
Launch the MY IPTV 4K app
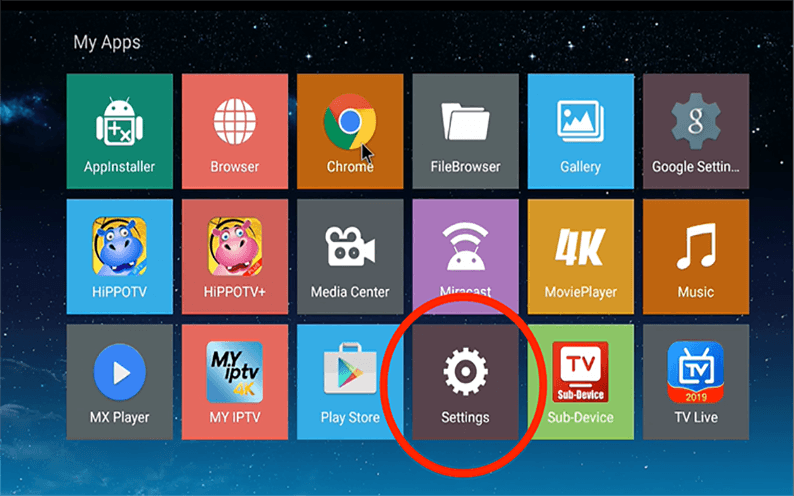(x=235, y=382)
